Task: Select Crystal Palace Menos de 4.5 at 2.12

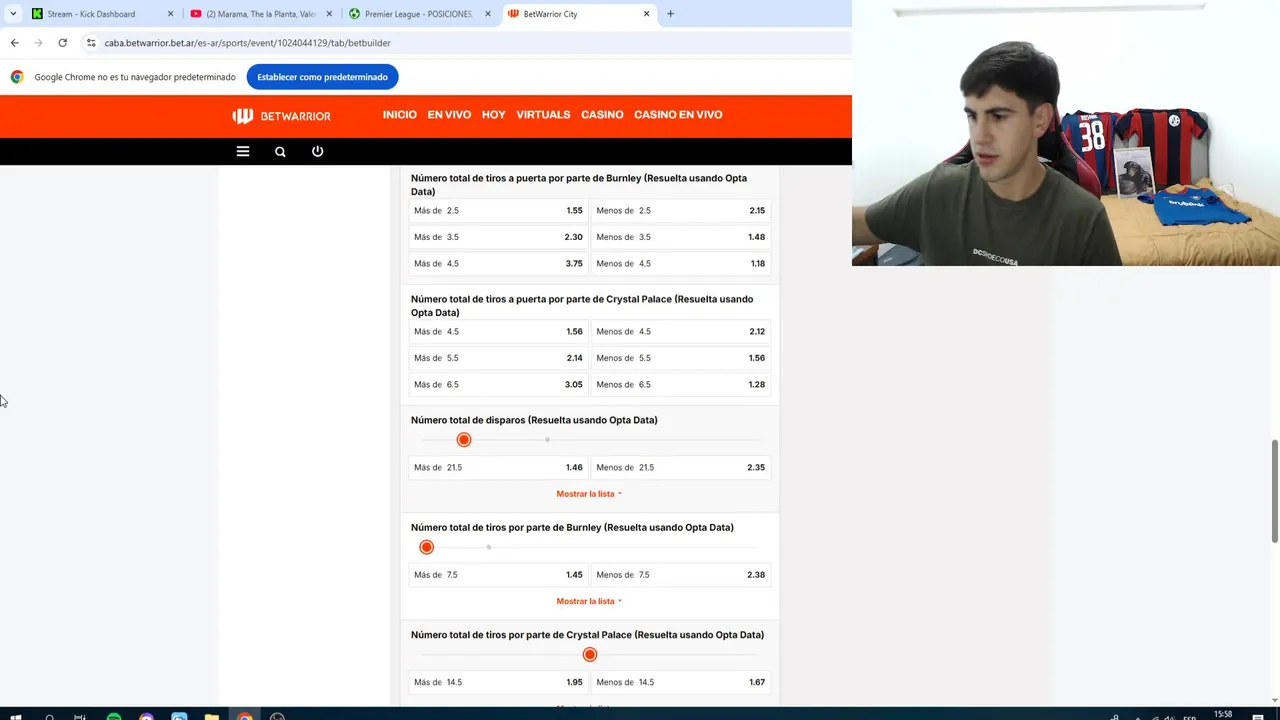Action: point(681,332)
